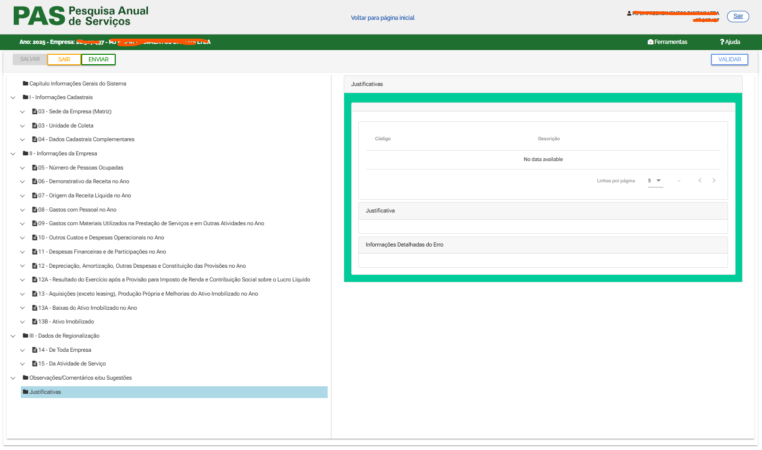762x450 pixels.
Task: Open 10 - Outros Custos e Despesas Operacionais
Action: tap(101, 238)
